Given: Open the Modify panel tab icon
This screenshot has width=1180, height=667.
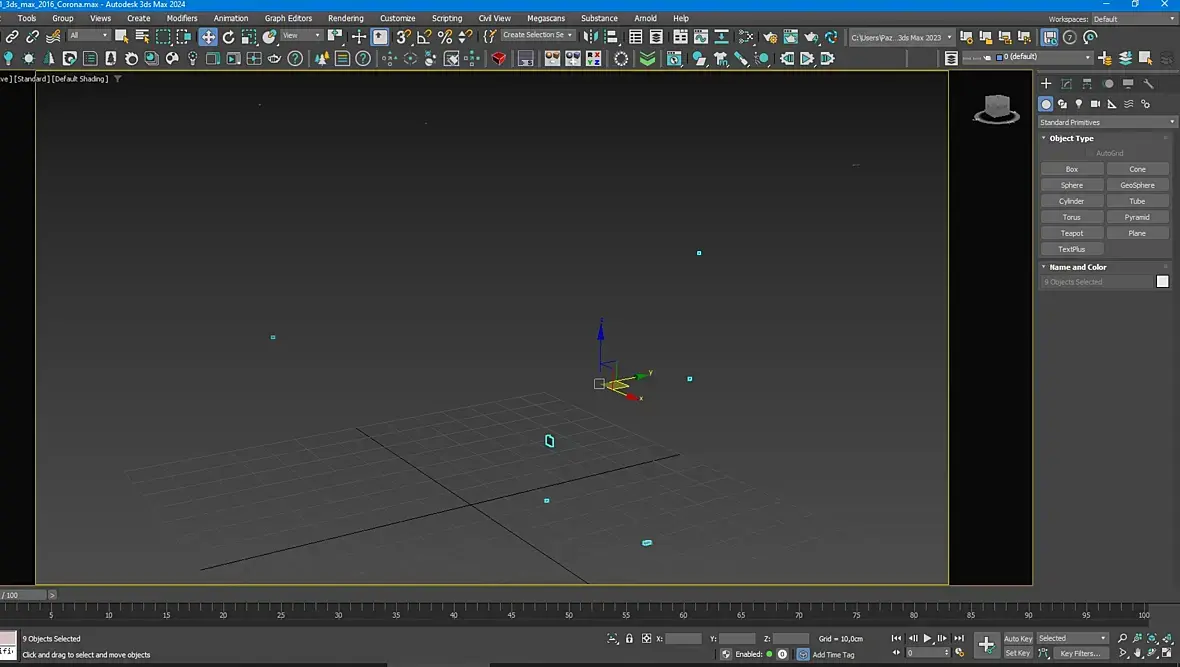Looking at the screenshot, I should tap(1066, 84).
